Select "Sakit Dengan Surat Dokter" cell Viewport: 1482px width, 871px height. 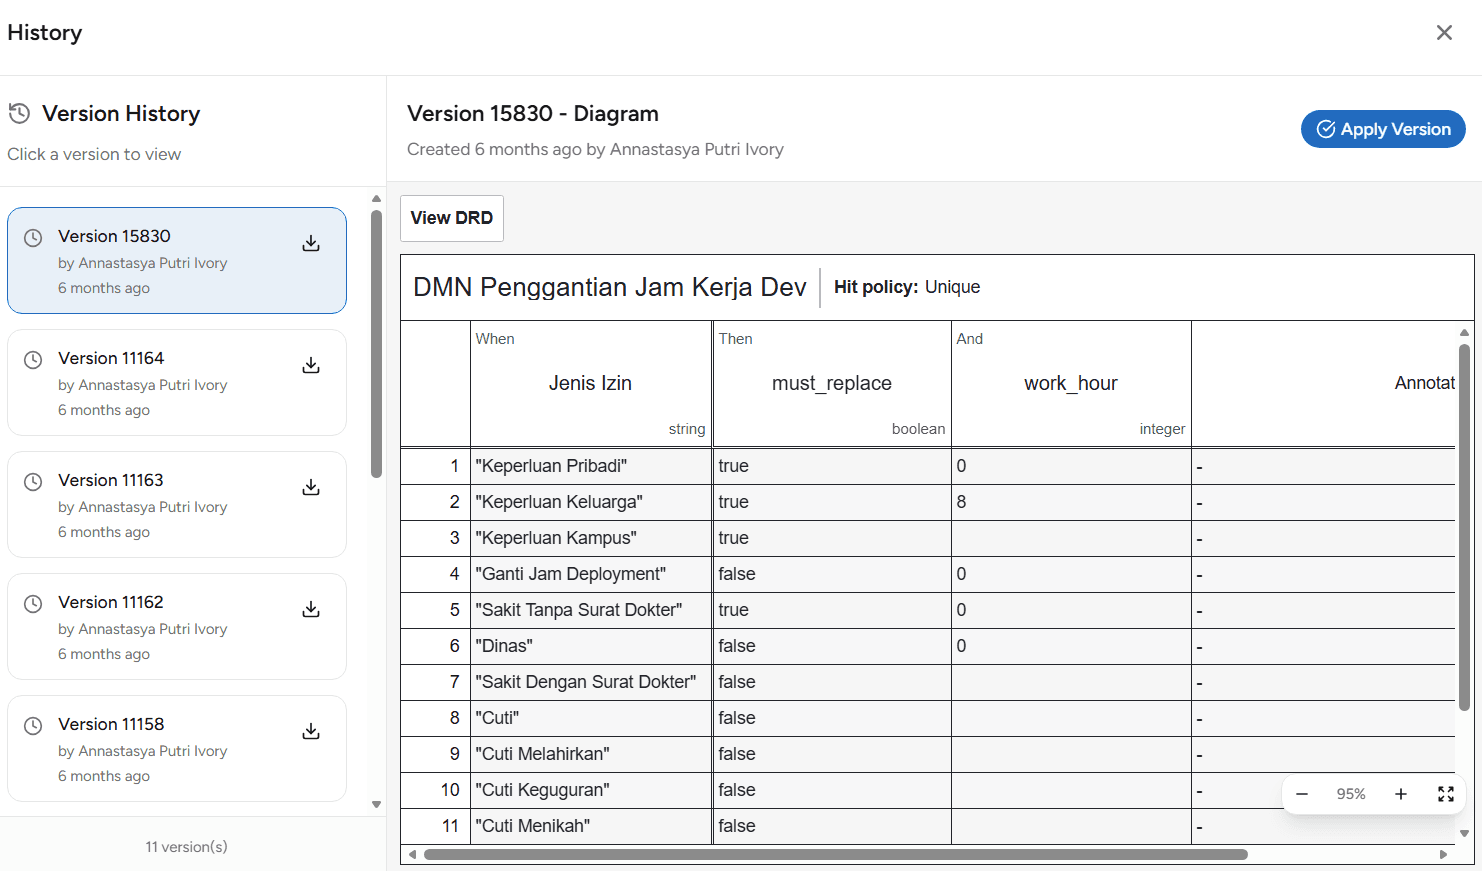[590, 682]
